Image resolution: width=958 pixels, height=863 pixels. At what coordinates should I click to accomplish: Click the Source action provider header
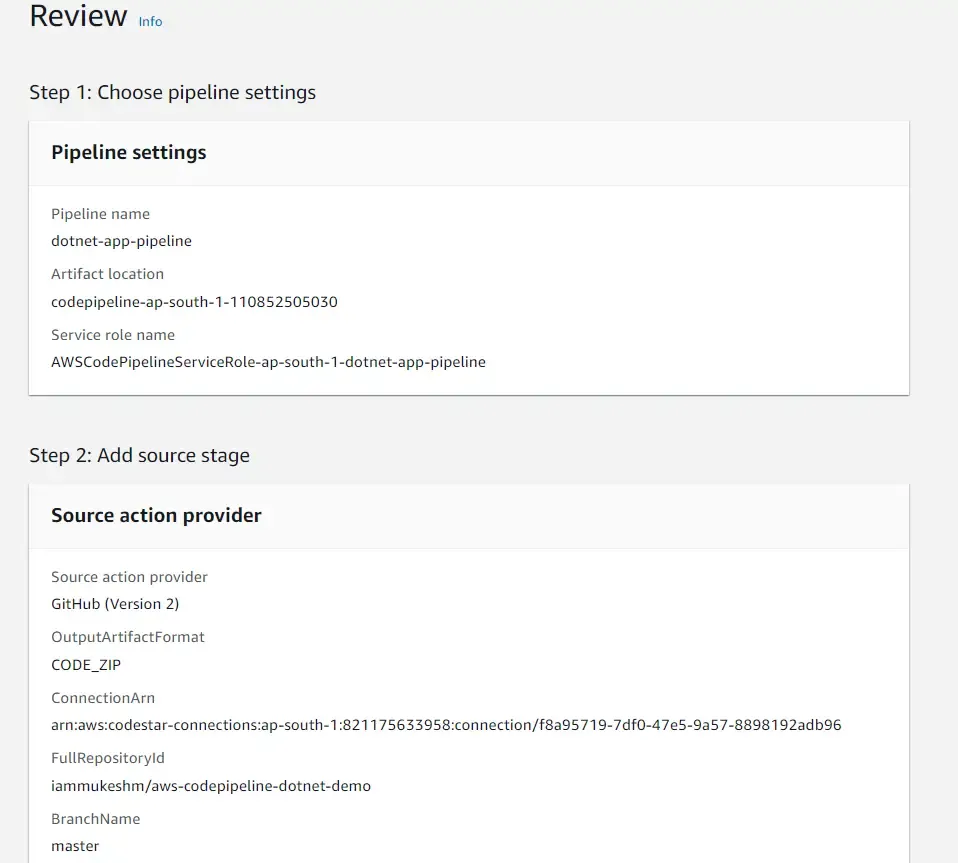tap(156, 515)
